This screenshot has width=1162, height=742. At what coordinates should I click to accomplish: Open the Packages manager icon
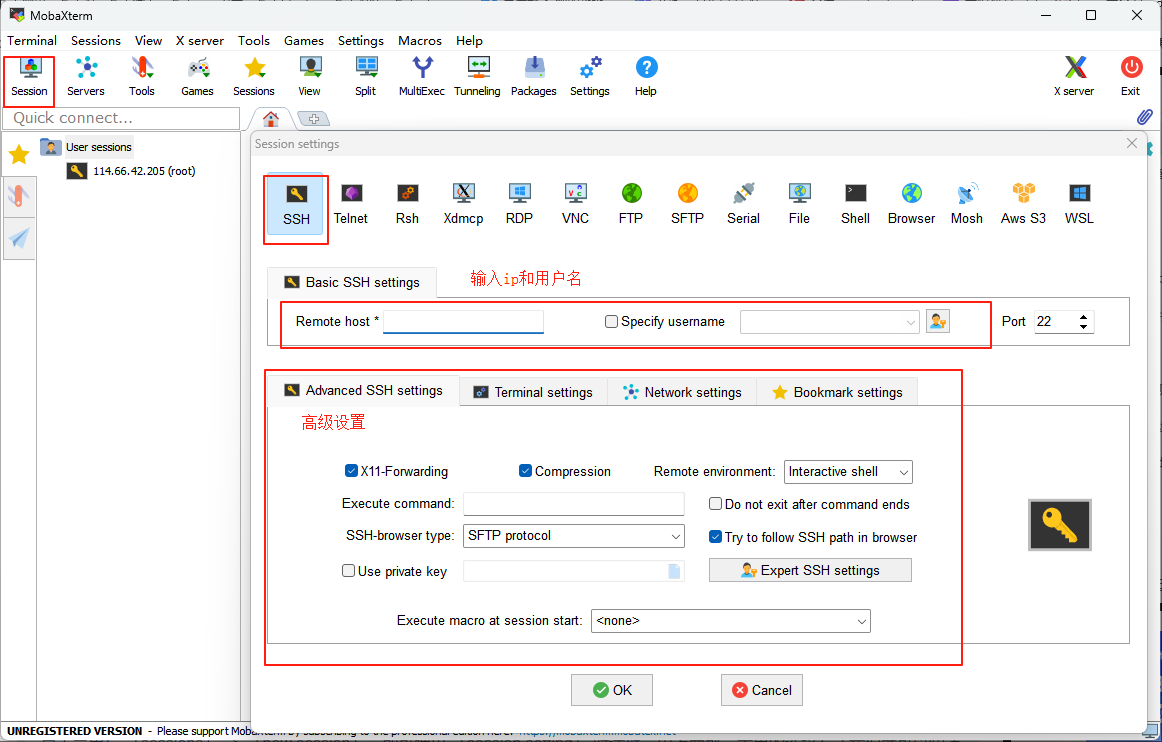pyautogui.click(x=533, y=76)
